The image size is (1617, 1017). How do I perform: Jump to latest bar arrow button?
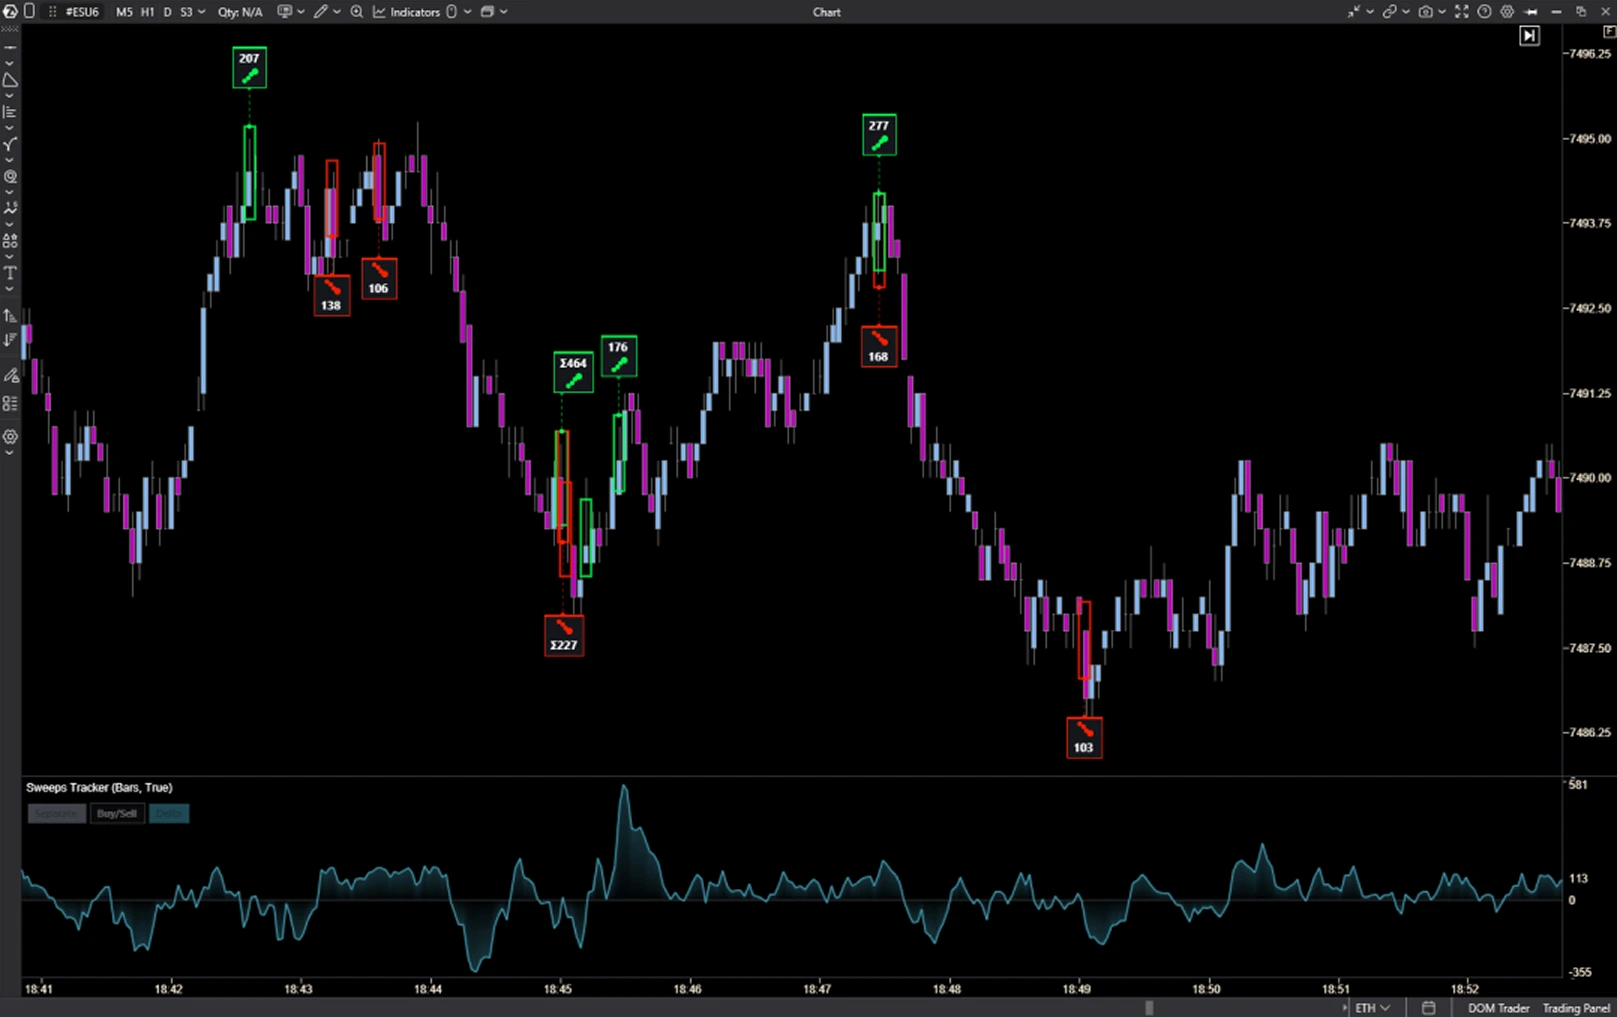[x=1529, y=36]
